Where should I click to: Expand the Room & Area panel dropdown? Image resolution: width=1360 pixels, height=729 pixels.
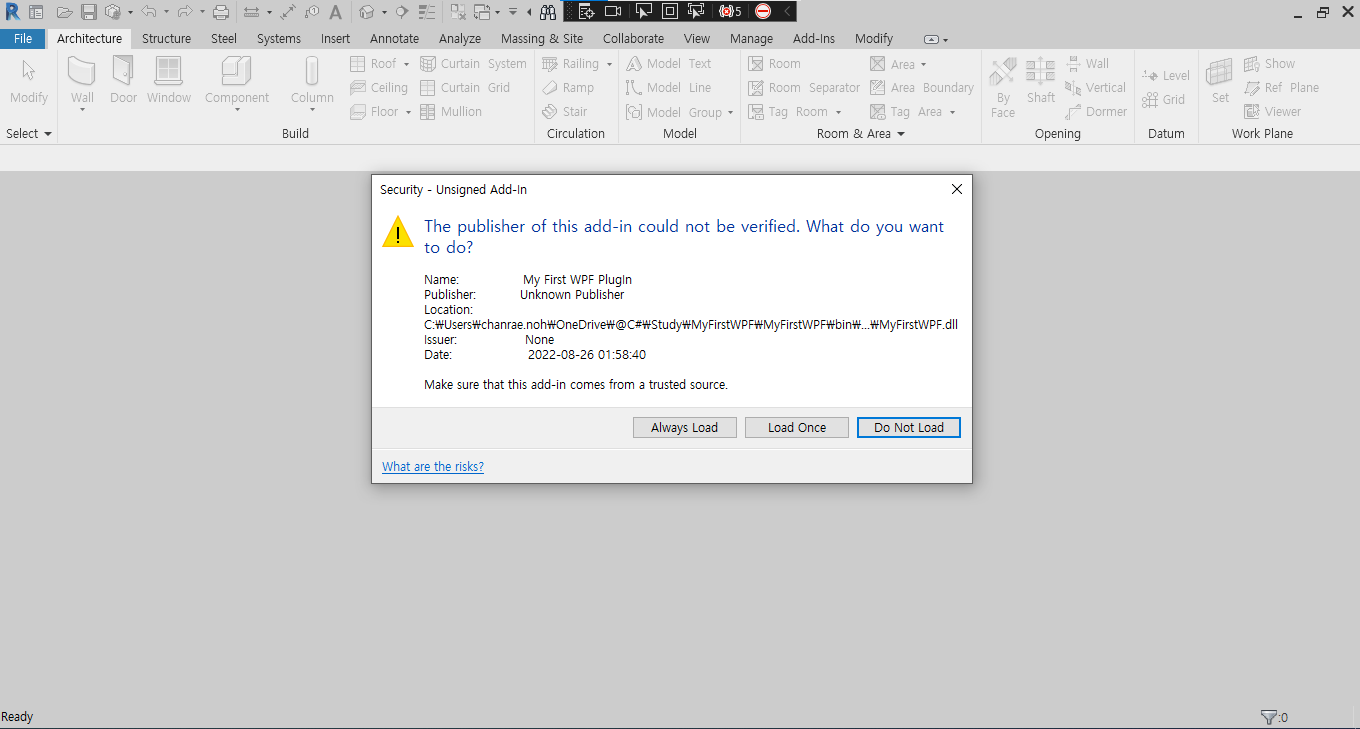[x=900, y=134]
